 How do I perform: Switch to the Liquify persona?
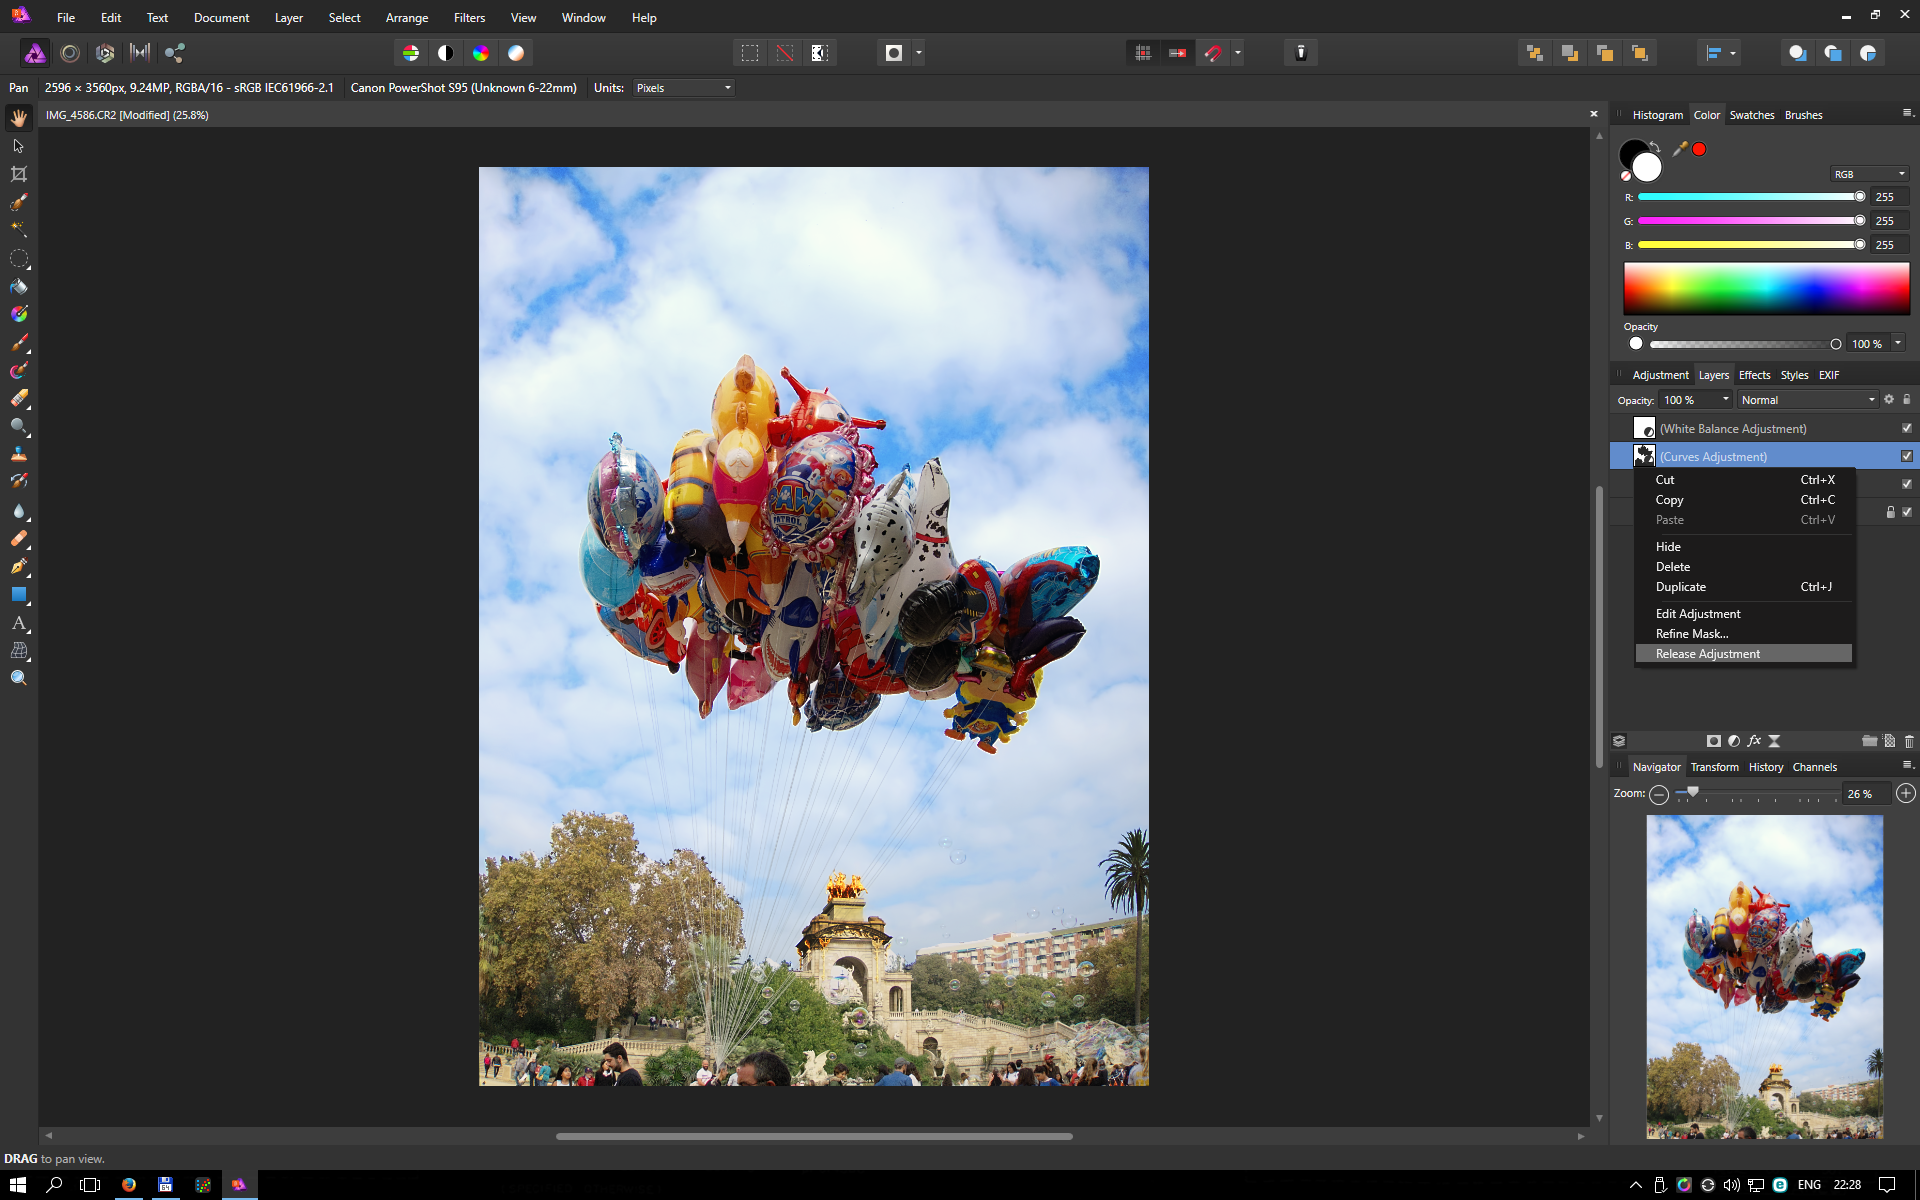(70, 53)
